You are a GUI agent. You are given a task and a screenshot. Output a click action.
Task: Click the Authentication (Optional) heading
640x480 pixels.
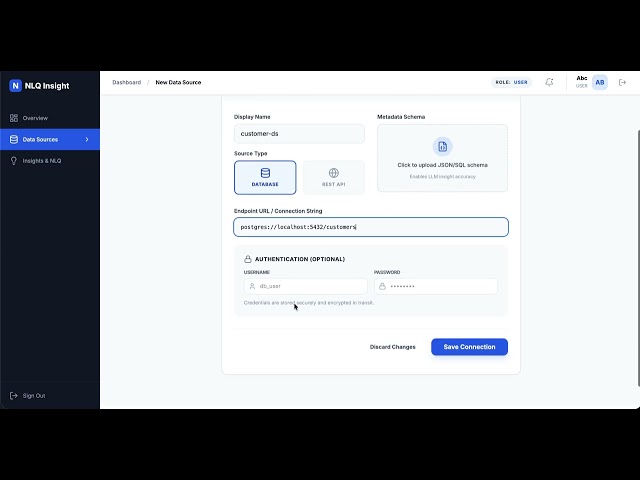(x=300, y=259)
